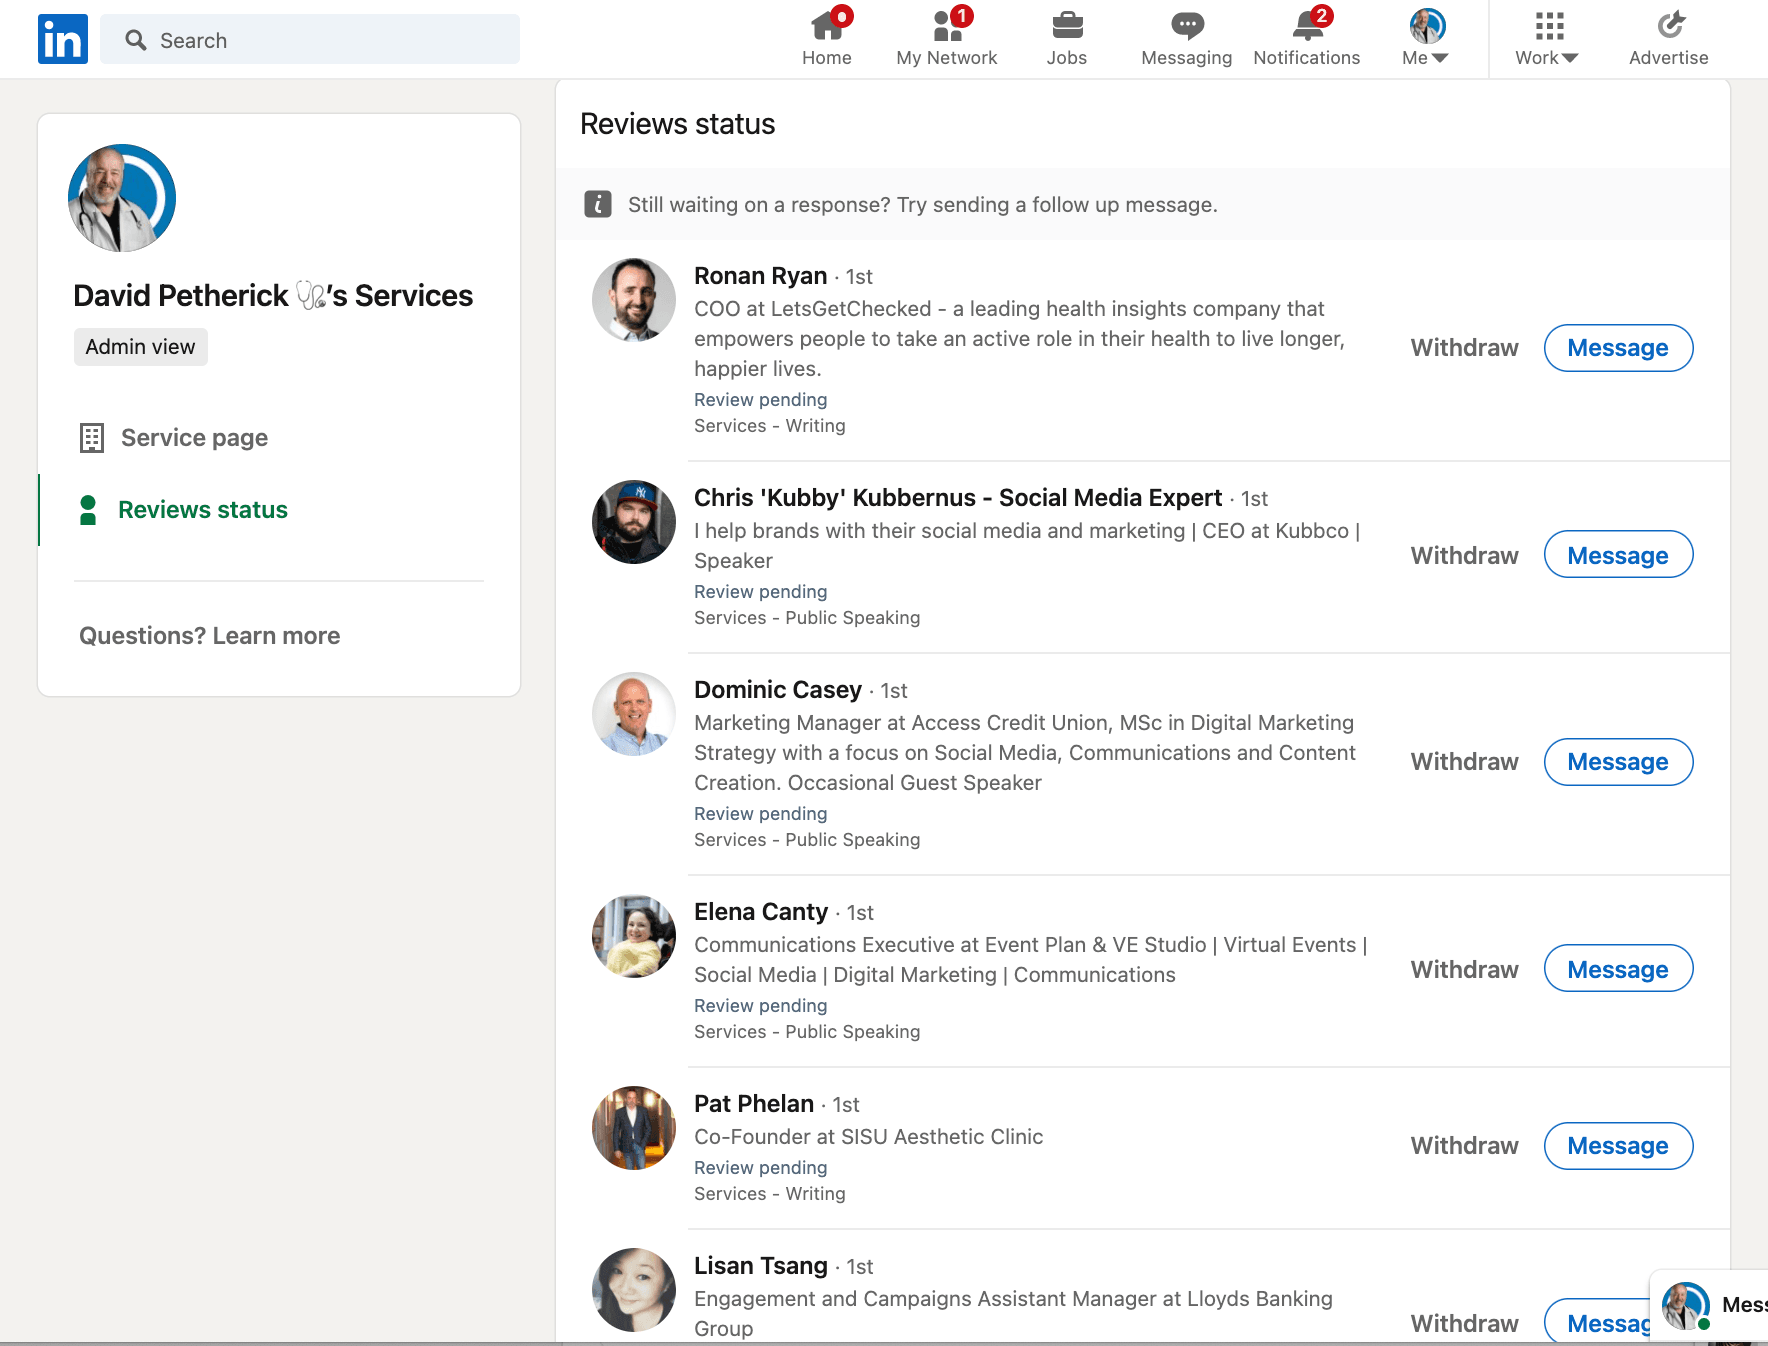Open Notifications bell icon
The image size is (1768, 1346).
(1307, 25)
